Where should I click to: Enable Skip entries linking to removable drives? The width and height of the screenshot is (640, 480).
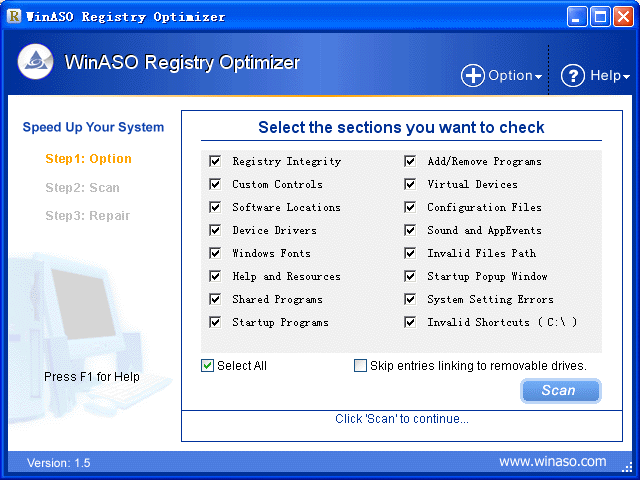point(360,365)
